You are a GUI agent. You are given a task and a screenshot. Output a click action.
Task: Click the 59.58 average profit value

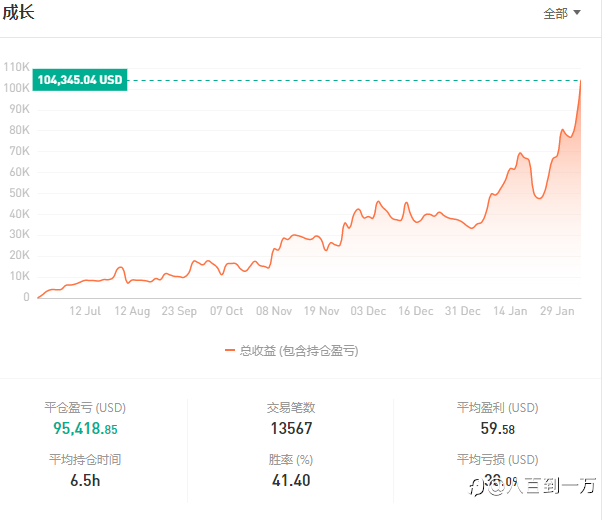(x=497, y=428)
